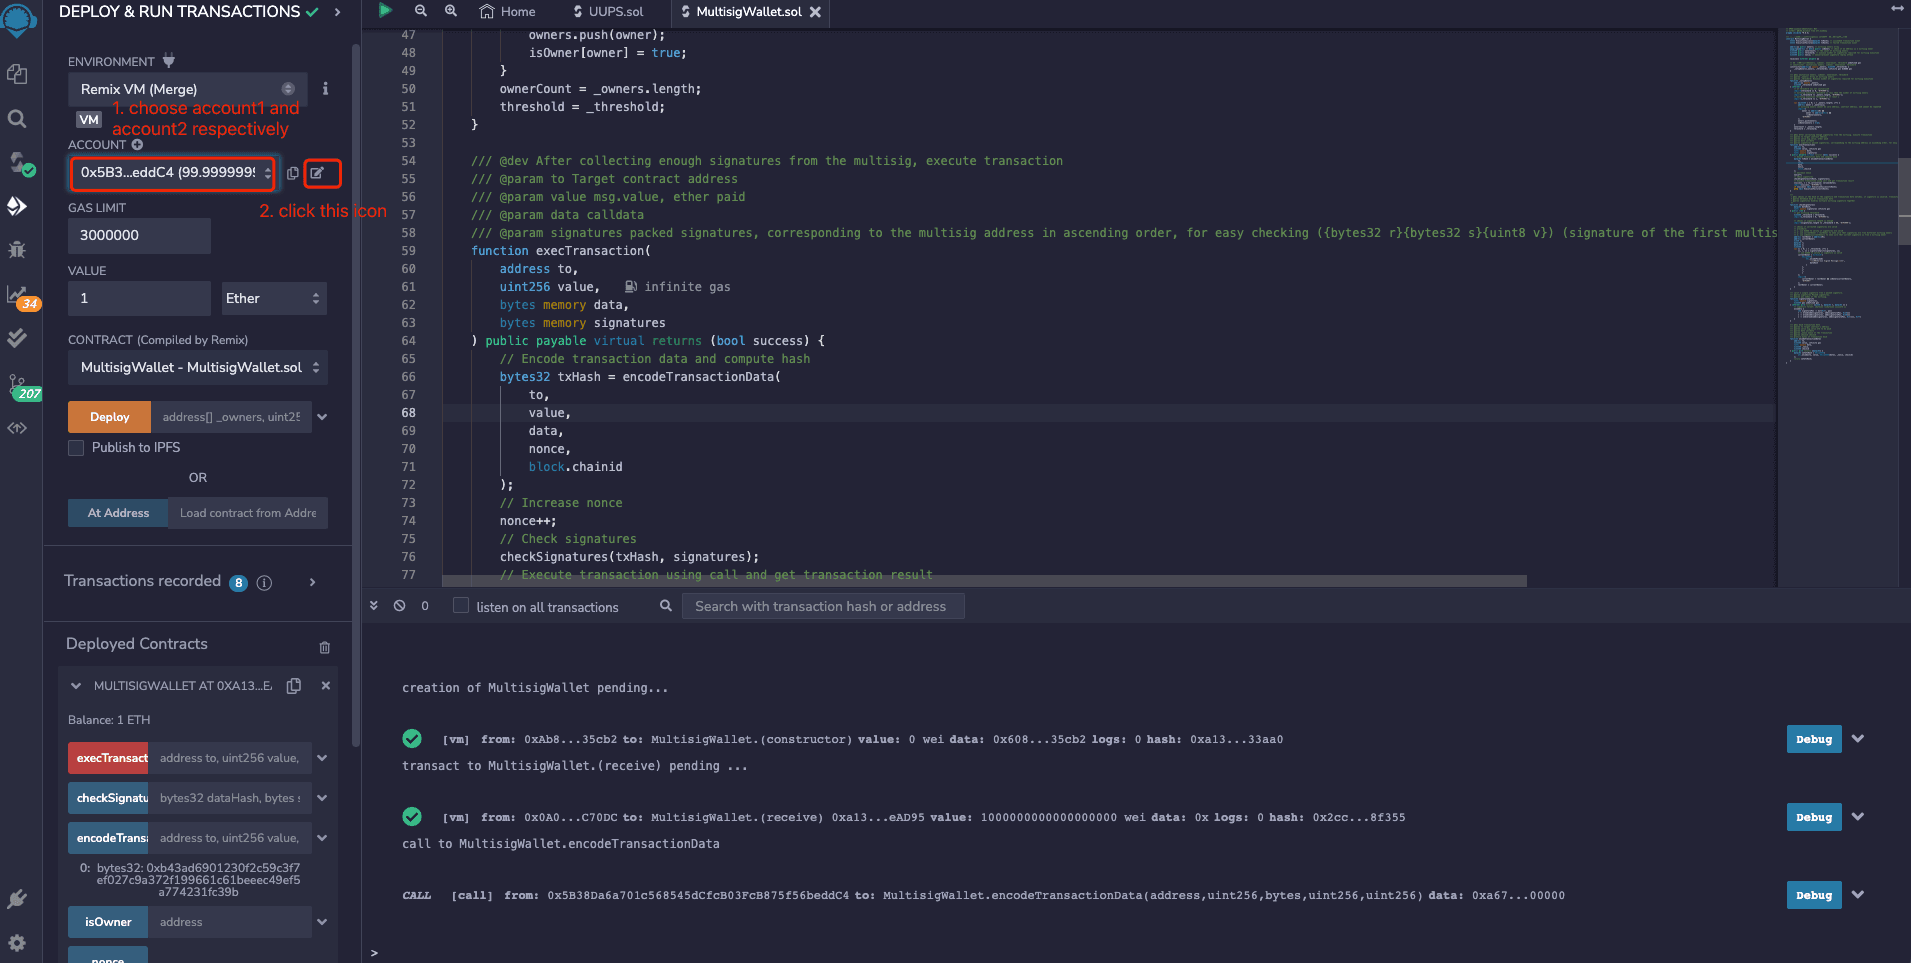Open the Environment Remix VM dropdown
Image resolution: width=1911 pixels, height=963 pixels.
click(x=187, y=89)
